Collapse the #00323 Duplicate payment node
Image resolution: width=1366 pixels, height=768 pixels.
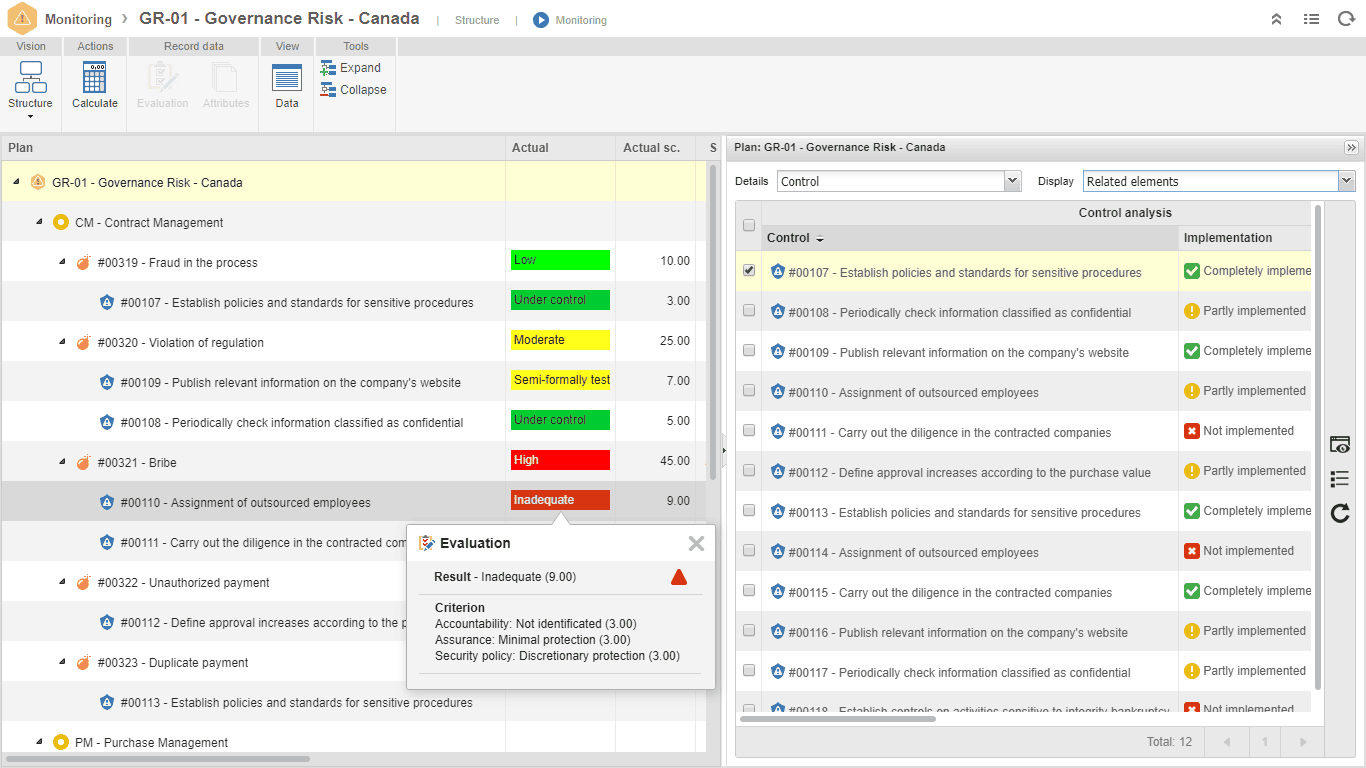(x=62, y=662)
